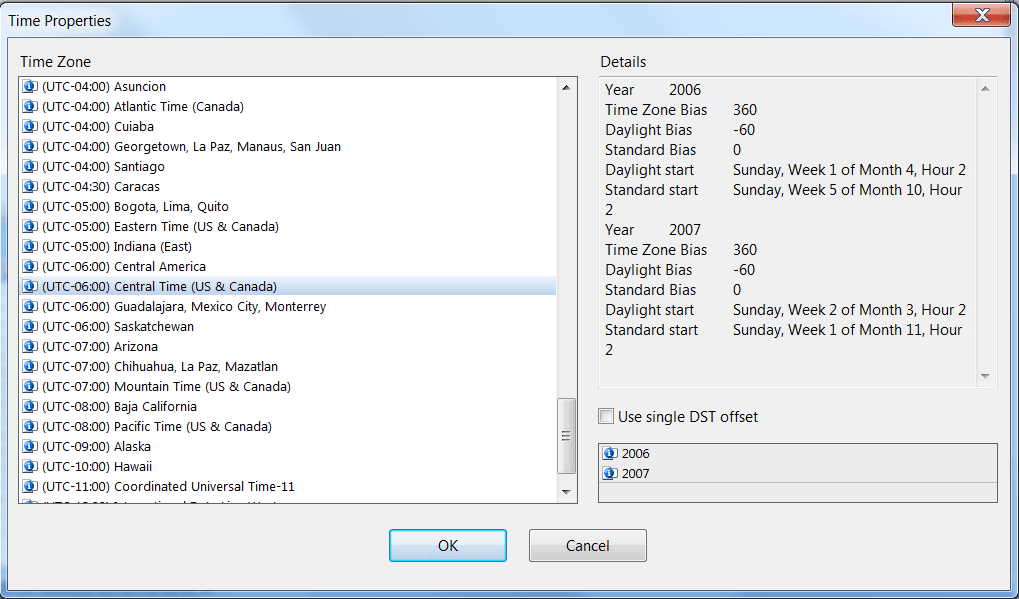
Task: Click the up arrow on the Details scrollbar
Action: pyautogui.click(x=985, y=89)
